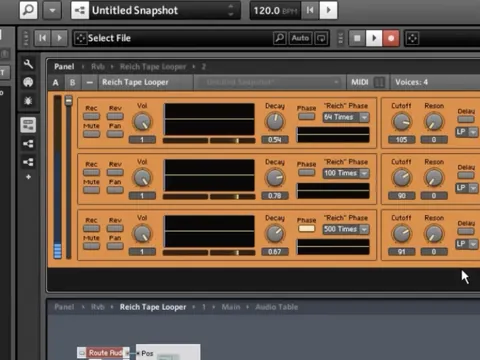Toggle Mute button in second looper row

(91, 190)
